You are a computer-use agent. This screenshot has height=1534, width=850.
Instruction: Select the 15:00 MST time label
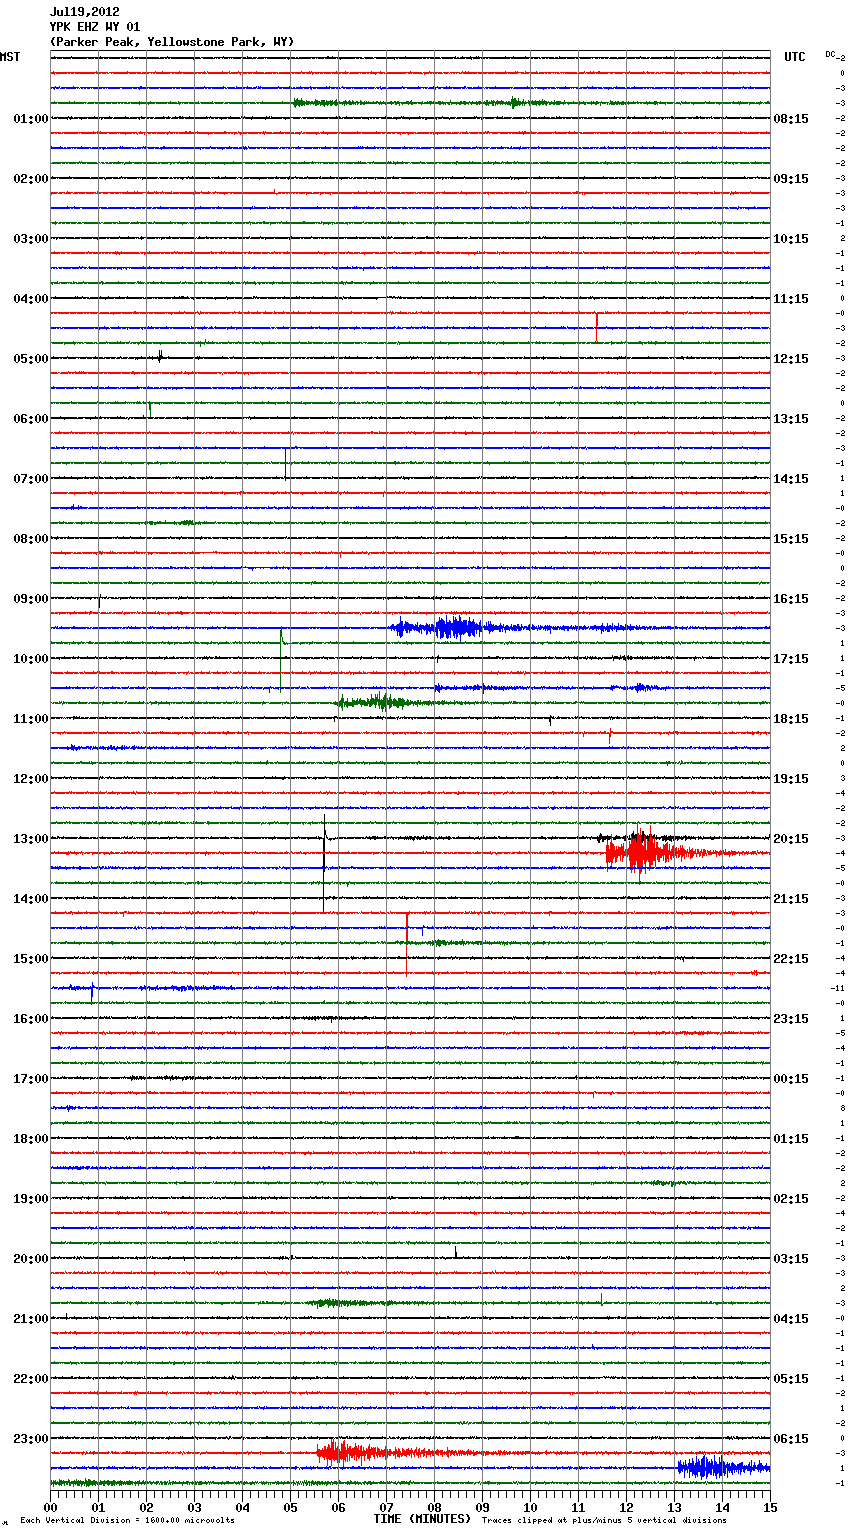(x=30, y=959)
